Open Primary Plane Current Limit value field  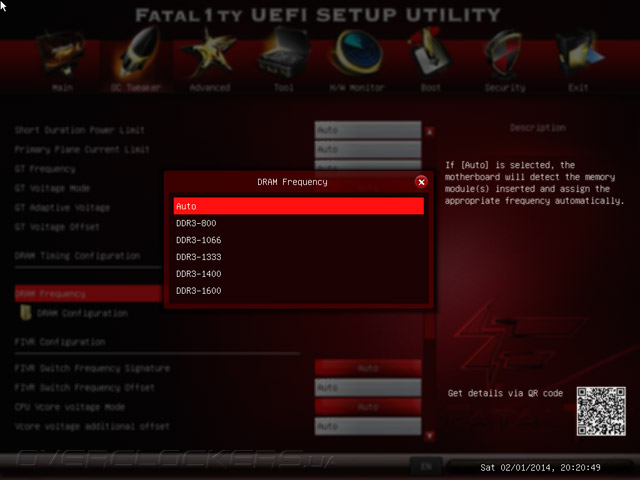click(368, 149)
